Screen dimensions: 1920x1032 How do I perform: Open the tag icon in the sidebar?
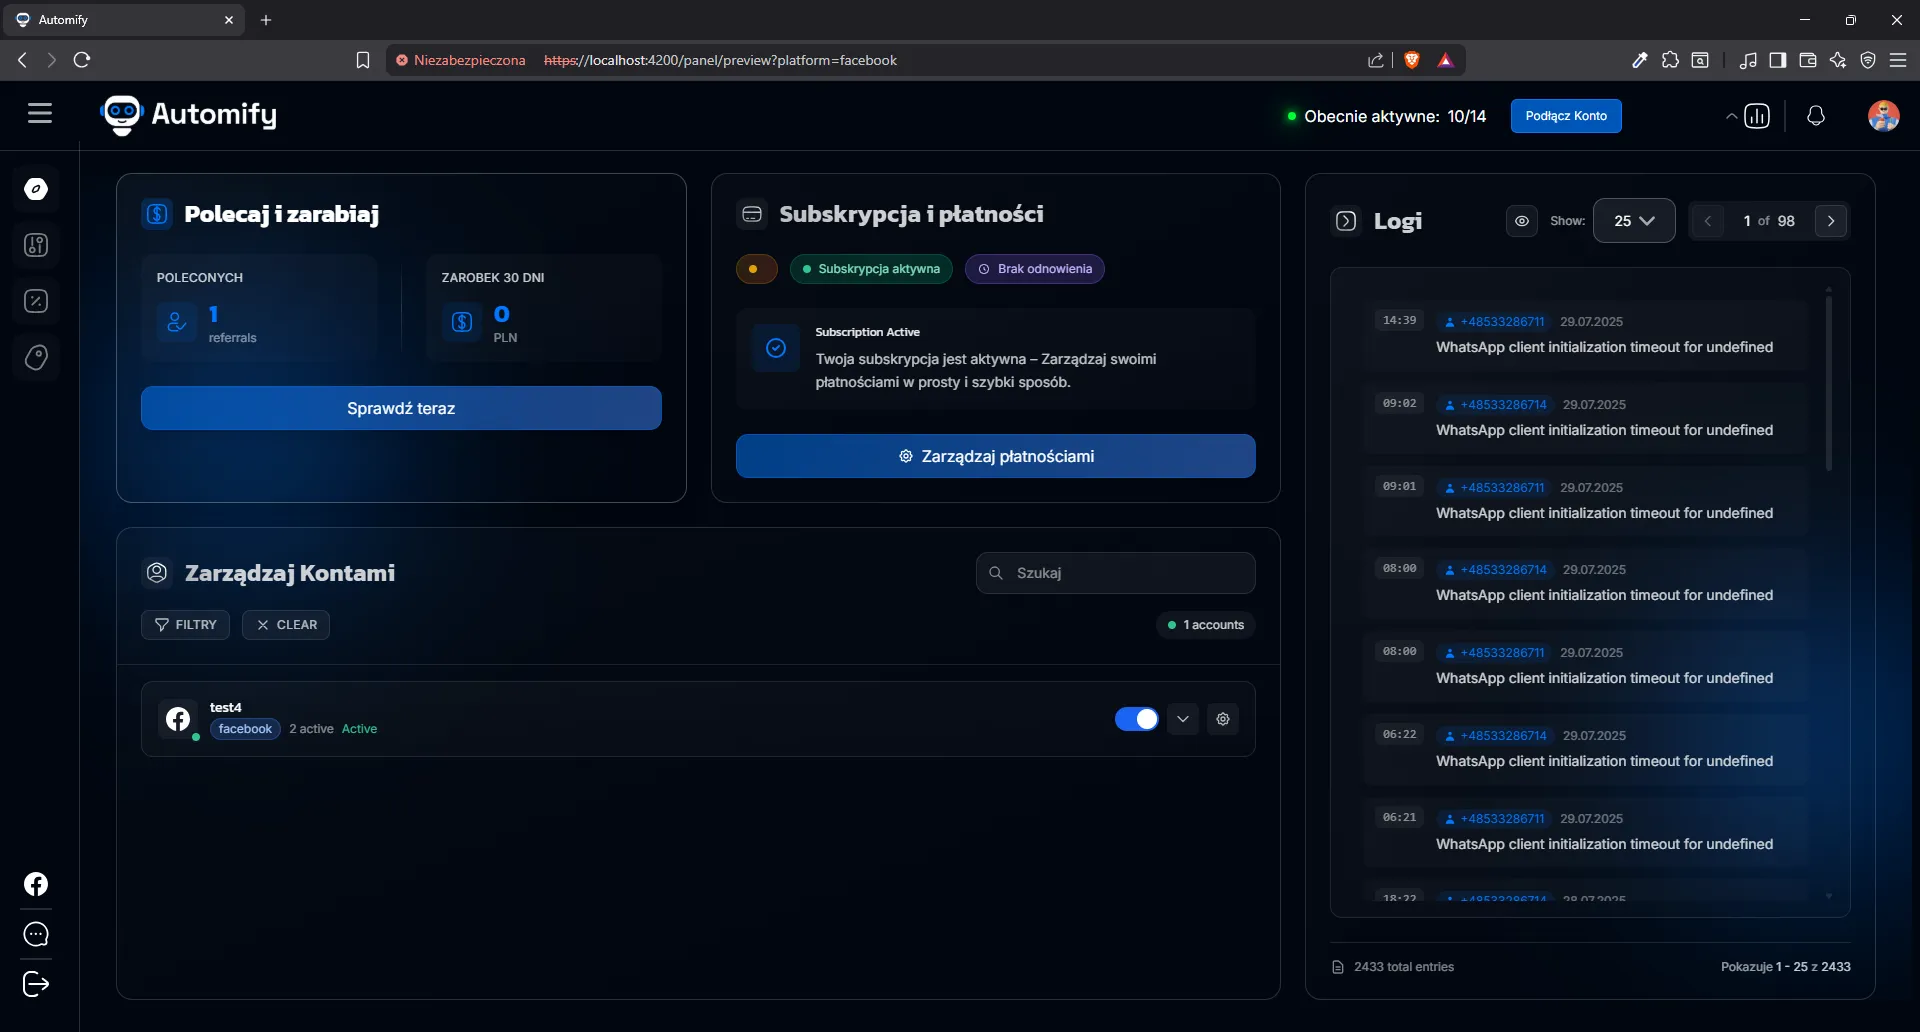pyautogui.click(x=36, y=358)
